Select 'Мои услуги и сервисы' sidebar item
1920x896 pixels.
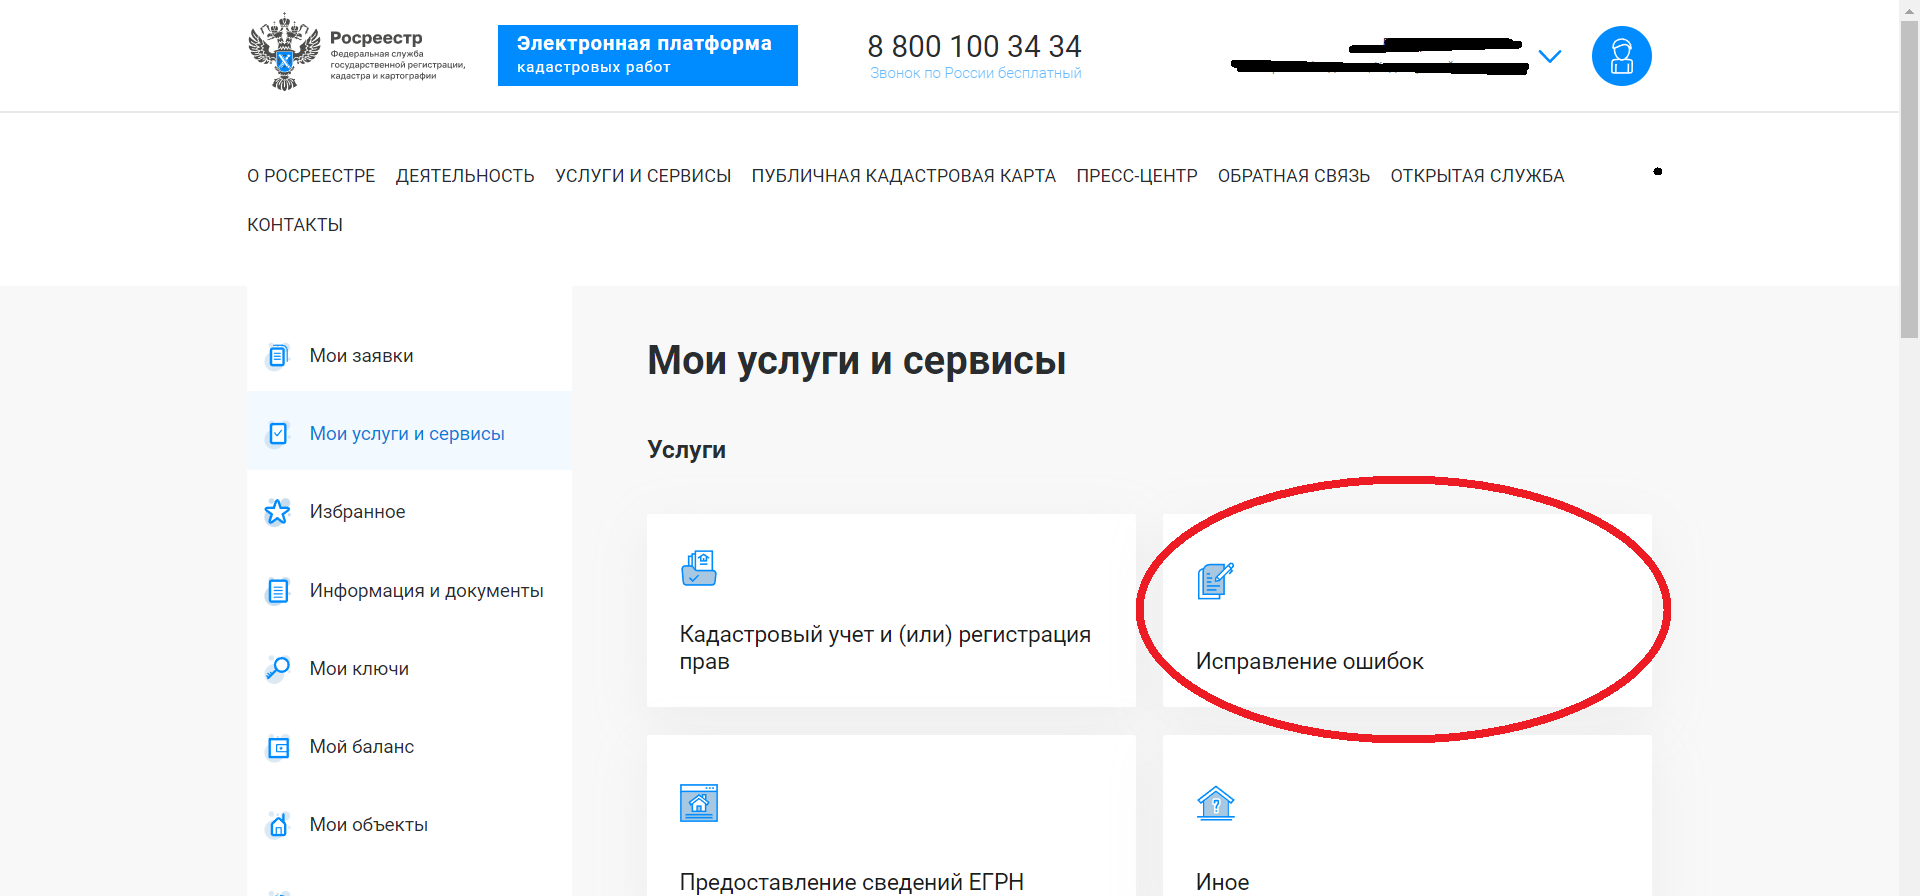(407, 434)
